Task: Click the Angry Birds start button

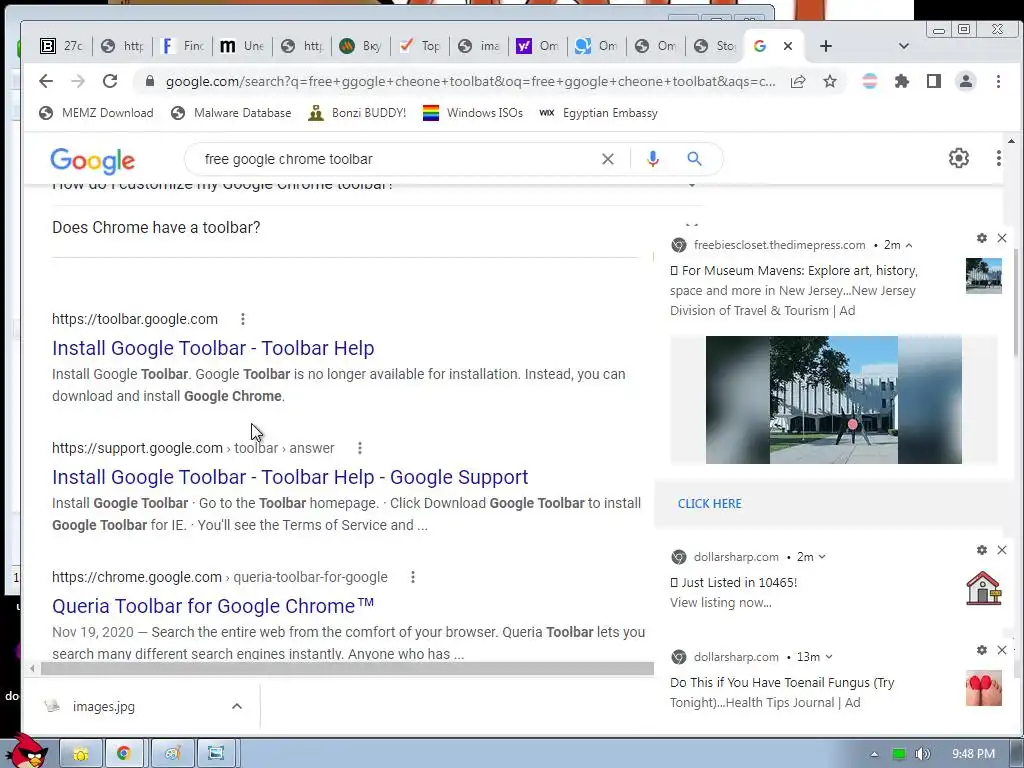Action: (x=28, y=751)
